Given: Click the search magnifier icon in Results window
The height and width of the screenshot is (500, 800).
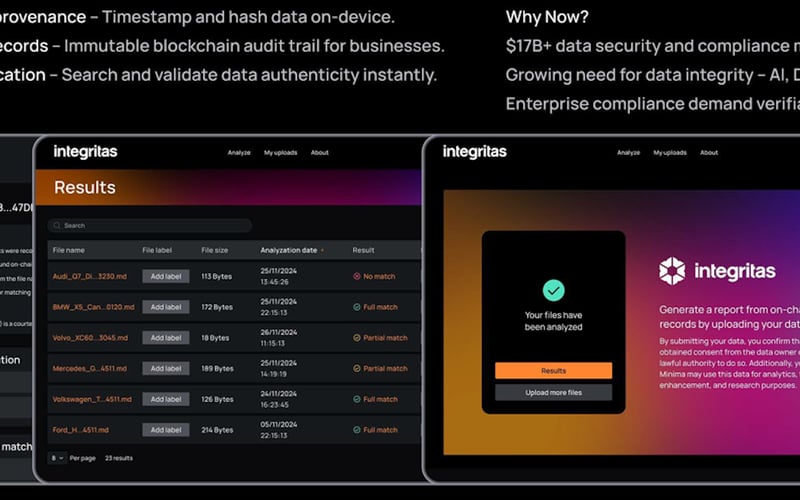Looking at the screenshot, I should pos(57,226).
